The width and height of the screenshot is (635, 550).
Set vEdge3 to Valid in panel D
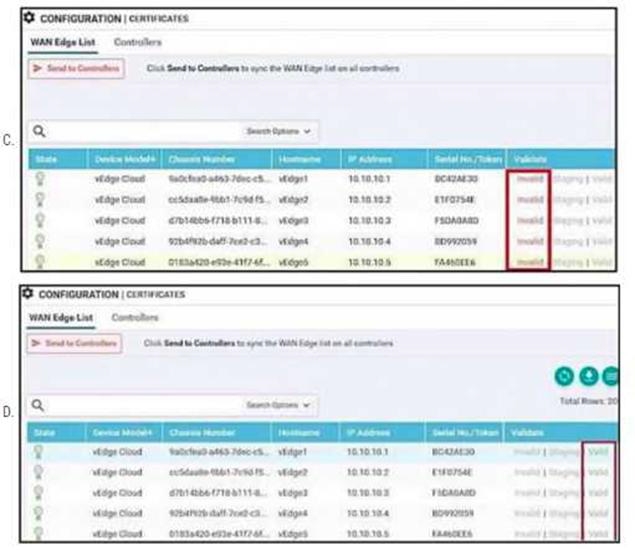[x=598, y=493]
